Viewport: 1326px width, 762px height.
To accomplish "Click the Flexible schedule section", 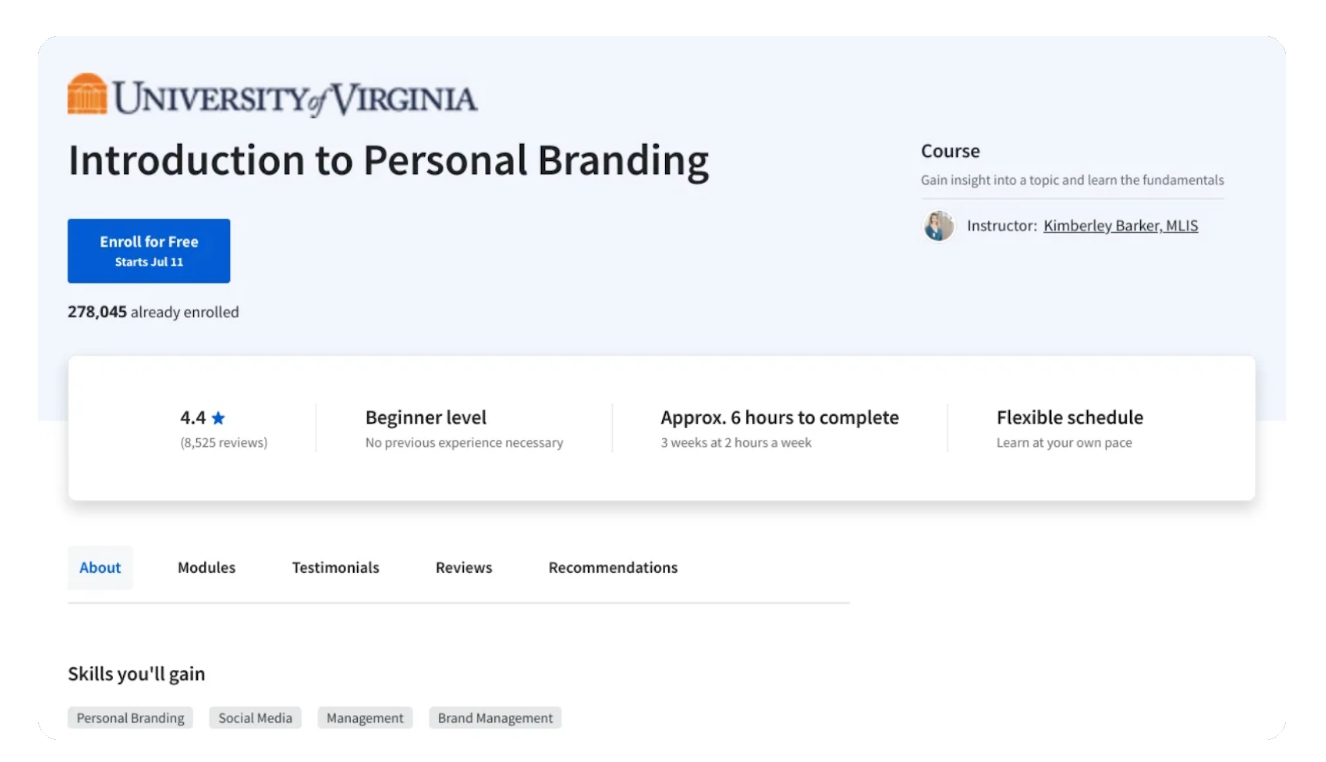I will pyautogui.click(x=1069, y=417).
